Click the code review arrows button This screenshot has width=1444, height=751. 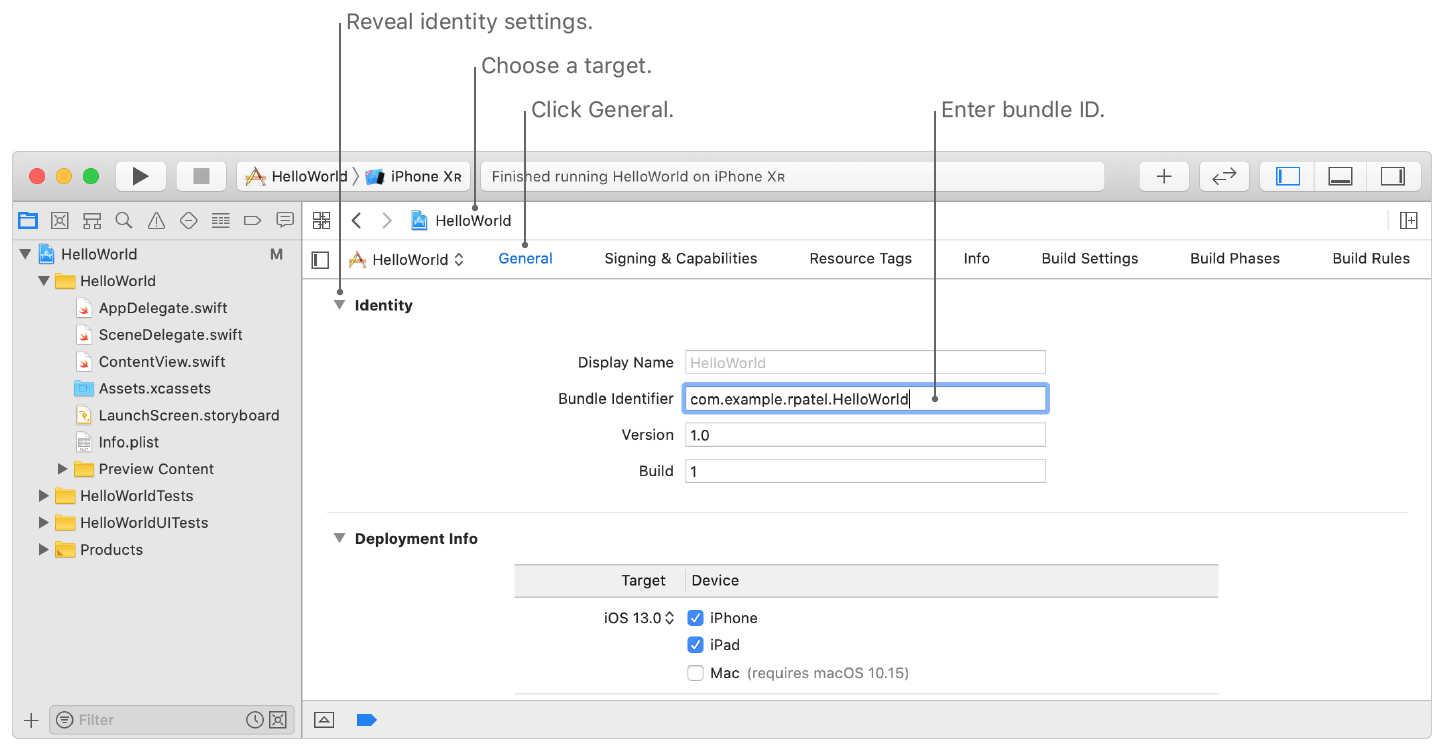tap(1224, 176)
